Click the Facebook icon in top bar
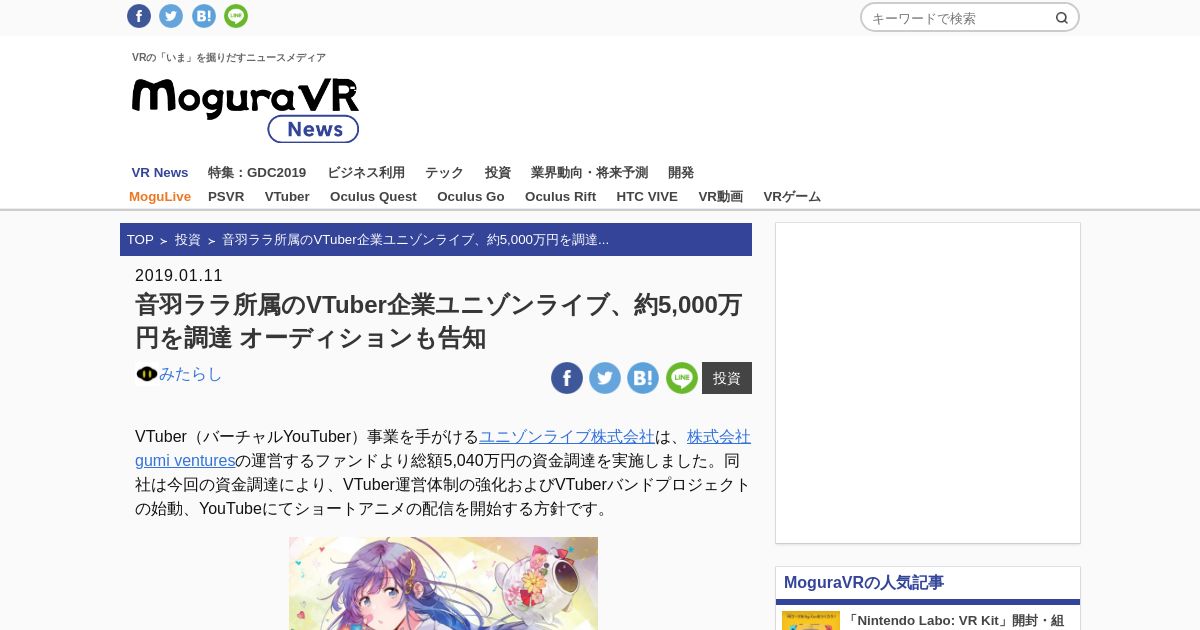 [139, 16]
